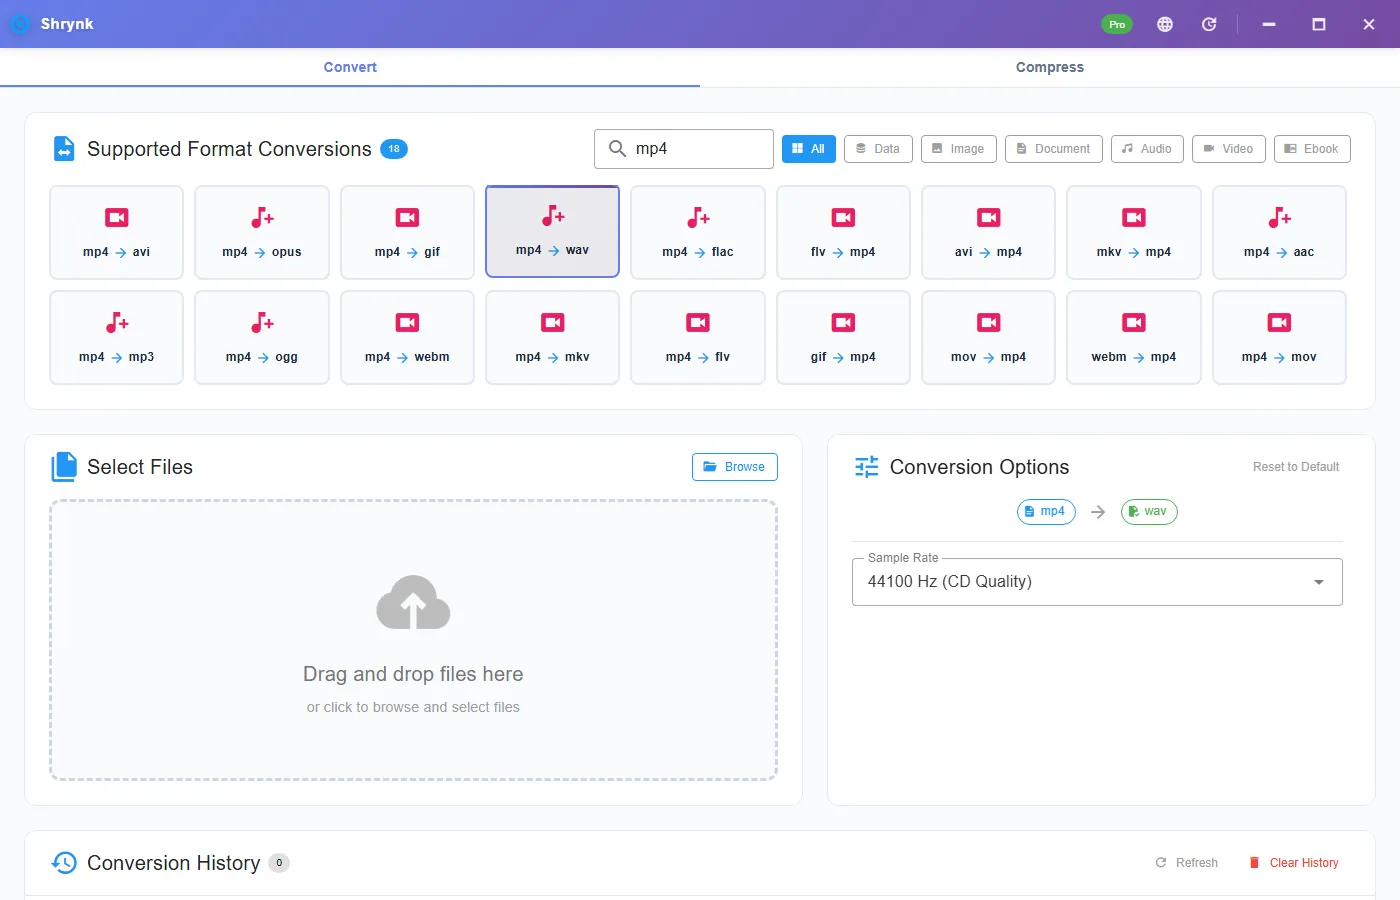Open the language globe icon
Image resolution: width=1400 pixels, height=900 pixels.
pos(1165,24)
